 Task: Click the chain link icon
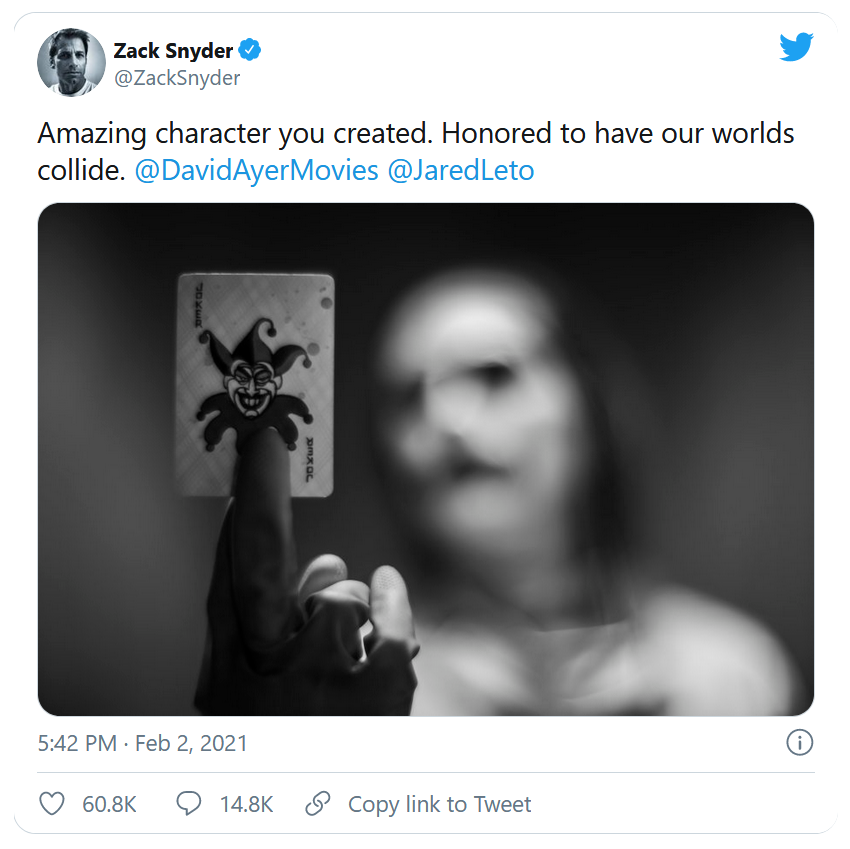[317, 804]
